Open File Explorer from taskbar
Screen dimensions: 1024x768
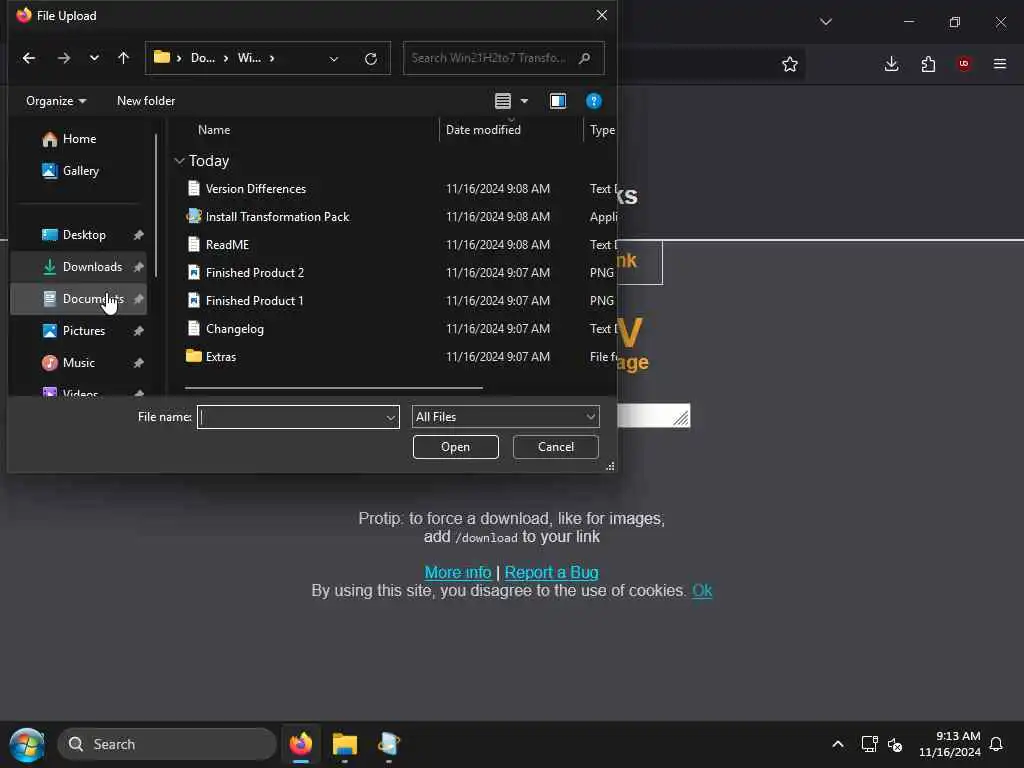[x=345, y=744]
